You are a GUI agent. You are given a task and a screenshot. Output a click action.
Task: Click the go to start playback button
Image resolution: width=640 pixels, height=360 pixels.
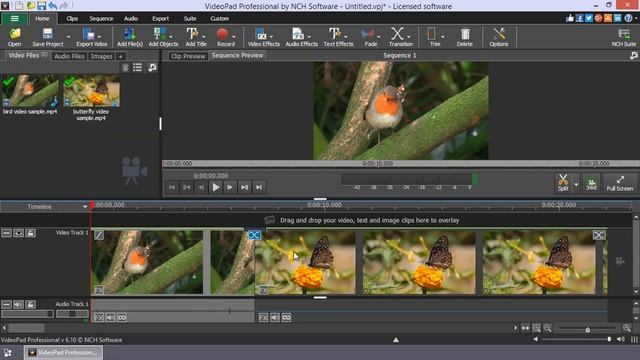172,187
